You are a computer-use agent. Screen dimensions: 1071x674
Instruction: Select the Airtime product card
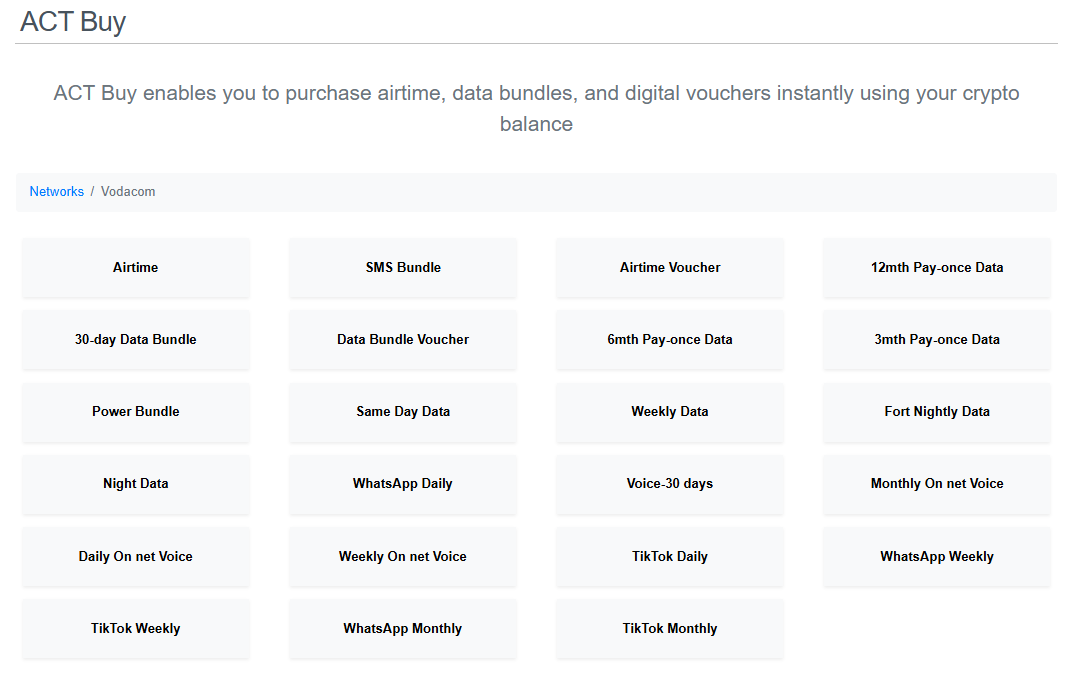136,268
